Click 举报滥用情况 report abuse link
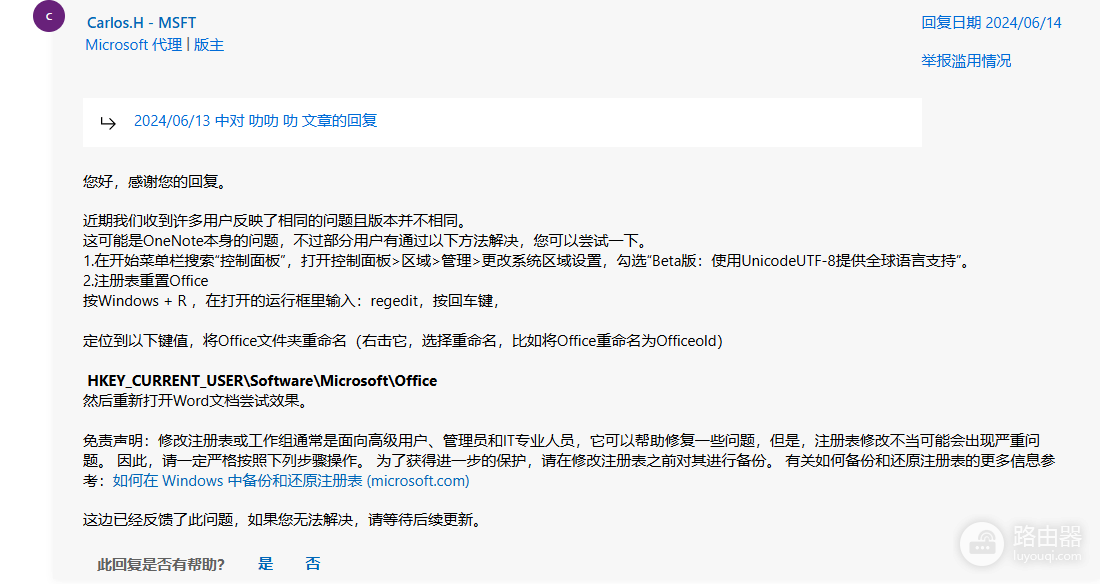The image size is (1100, 584). [966, 61]
